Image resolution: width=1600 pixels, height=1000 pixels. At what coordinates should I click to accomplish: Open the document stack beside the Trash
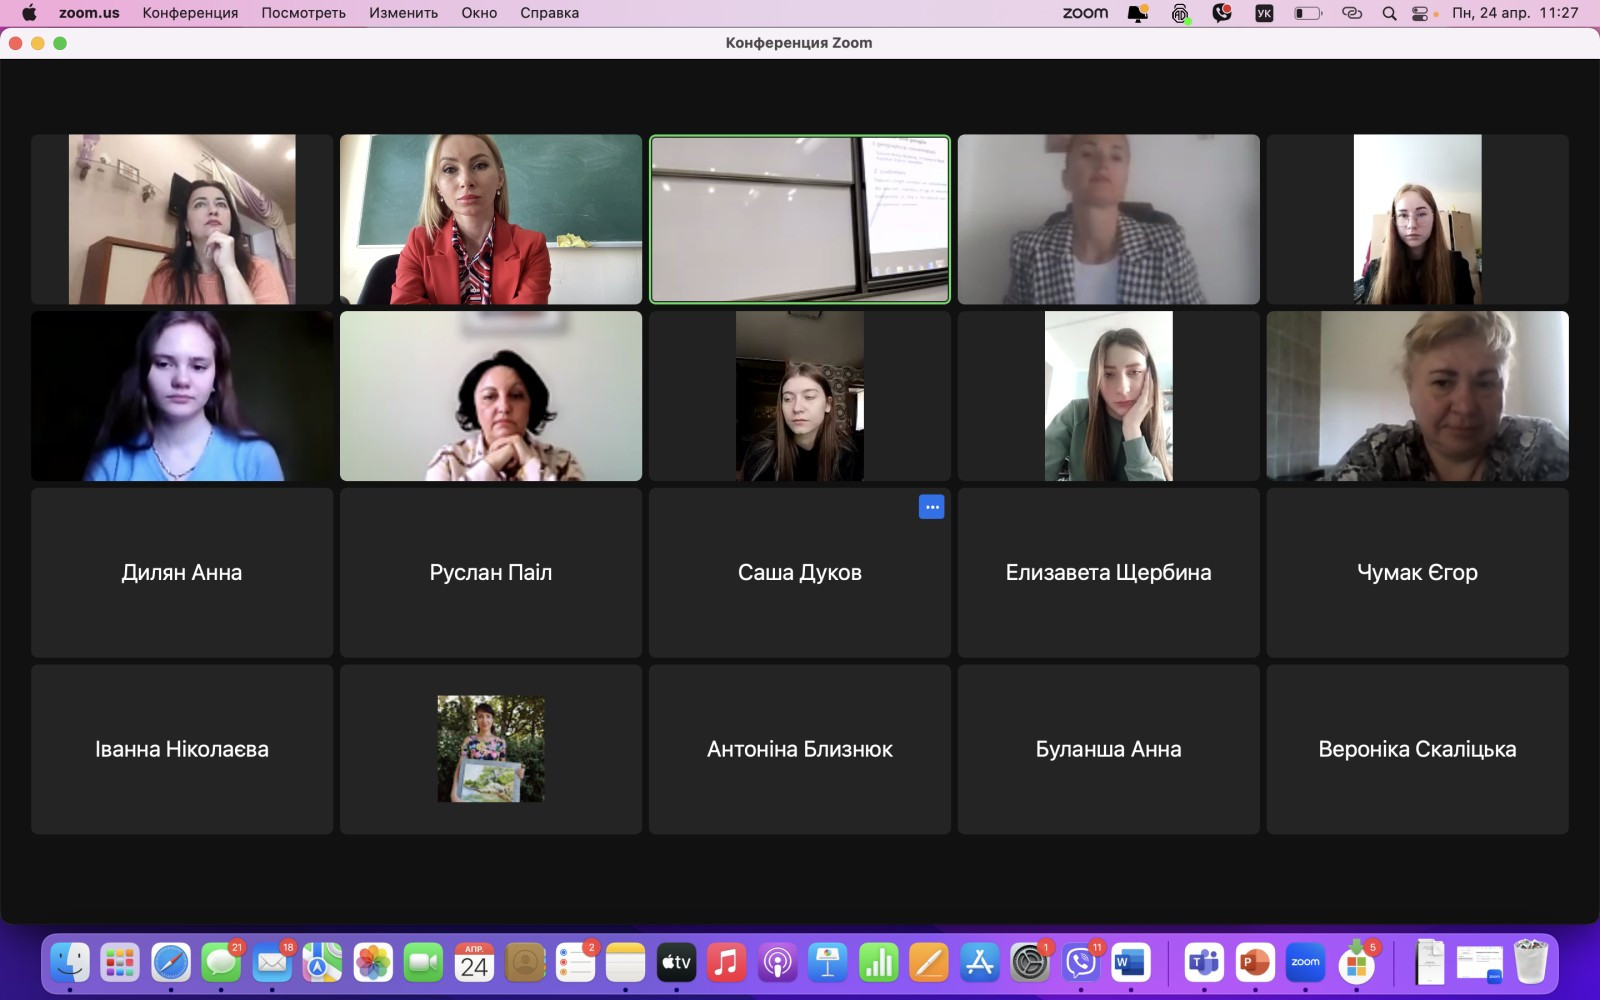(1430, 962)
